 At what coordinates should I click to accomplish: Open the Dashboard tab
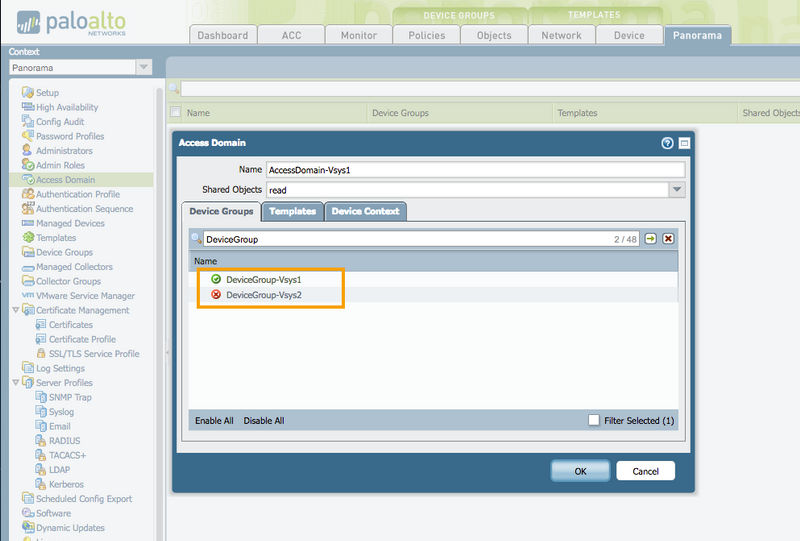[x=223, y=35]
